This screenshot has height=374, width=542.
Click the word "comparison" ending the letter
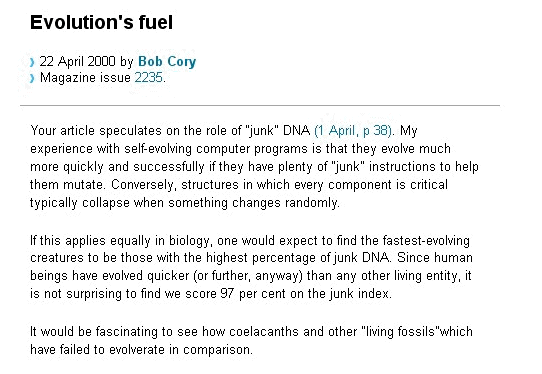click(x=217, y=350)
